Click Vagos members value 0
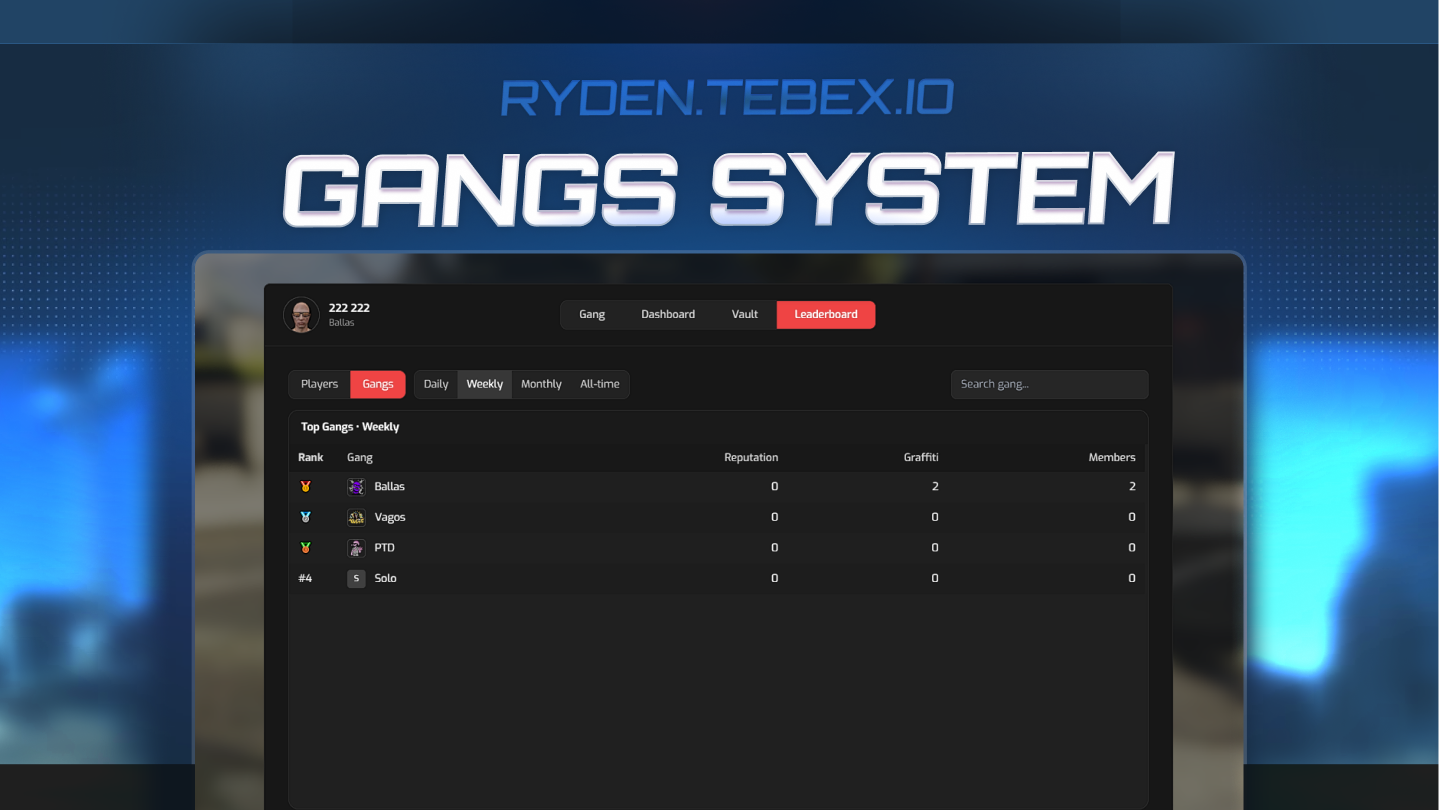The image size is (1439, 810). [x=1132, y=517]
